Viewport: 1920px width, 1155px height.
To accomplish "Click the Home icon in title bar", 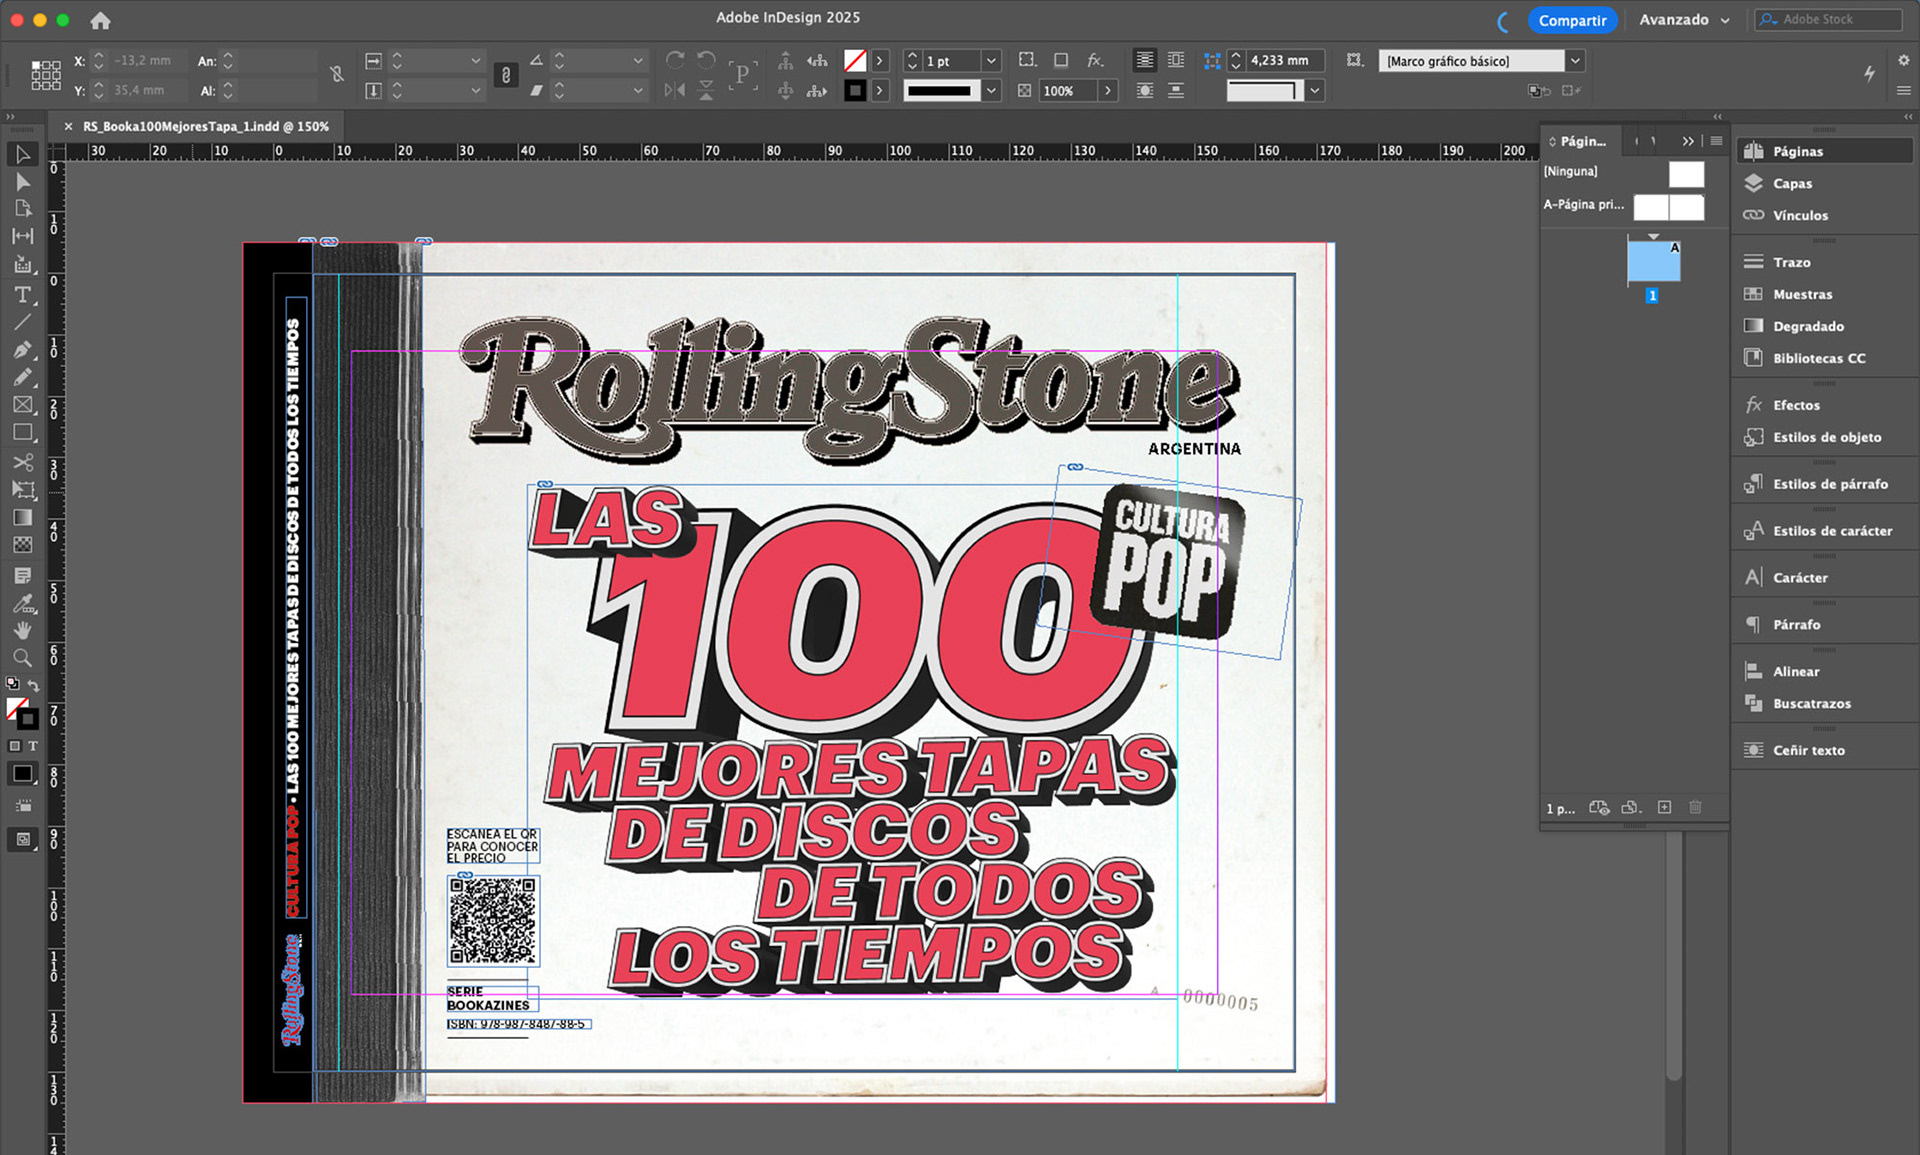I will 100,20.
